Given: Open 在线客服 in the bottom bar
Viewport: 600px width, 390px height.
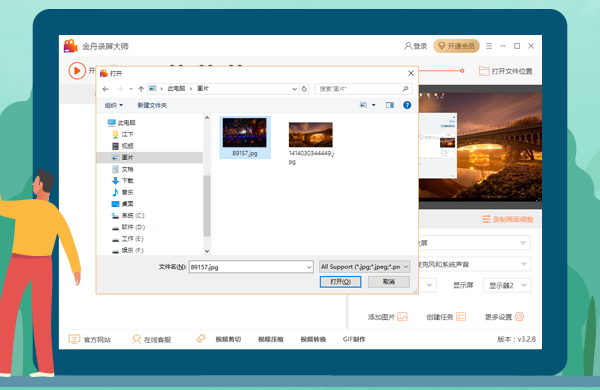Looking at the screenshot, I should pos(152,339).
